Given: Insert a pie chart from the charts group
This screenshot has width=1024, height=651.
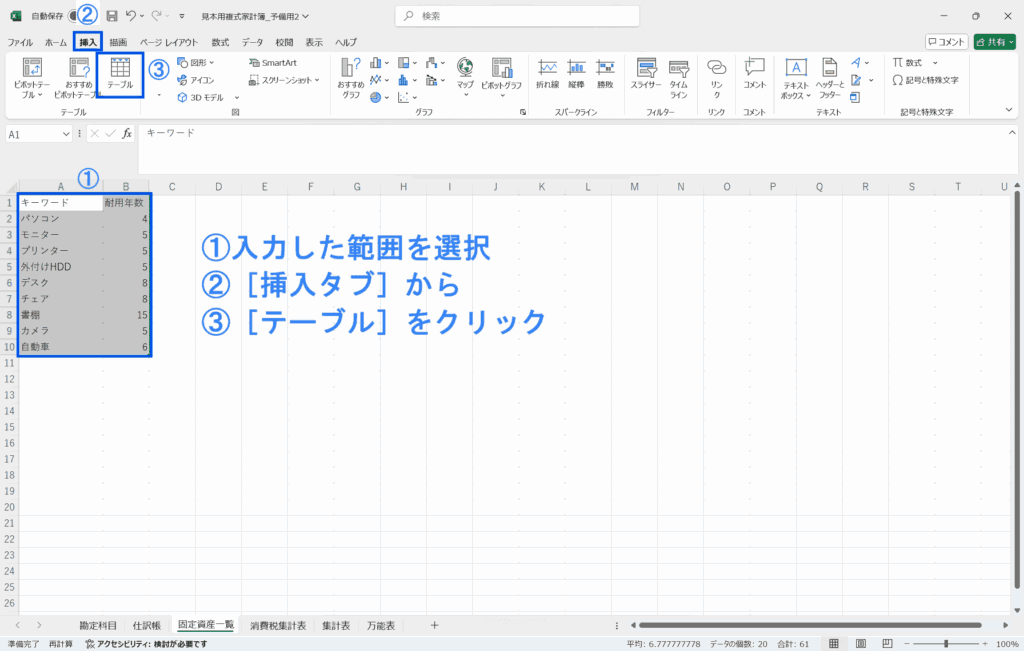Looking at the screenshot, I should tap(376, 97).
